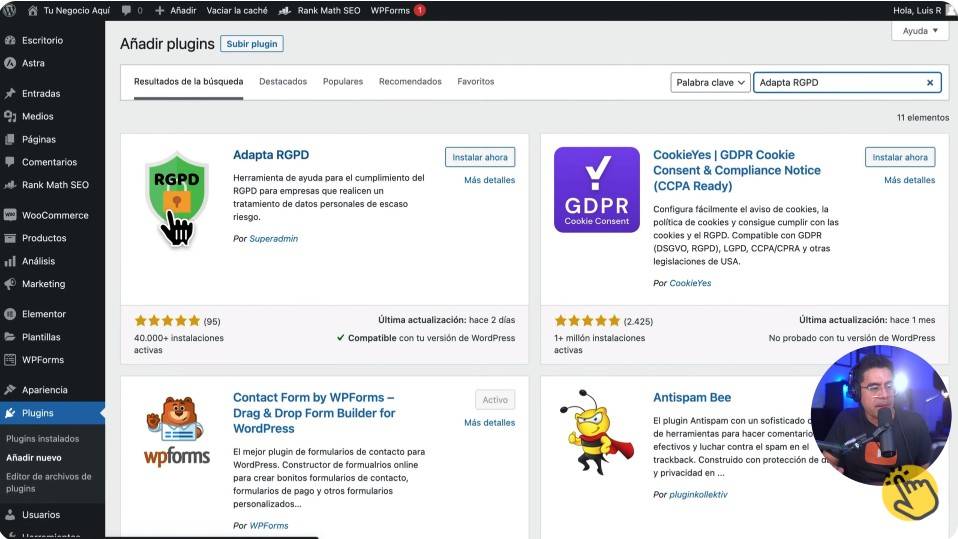
Task: Open Vaciar la caché in admin bar
Action: coord(237,10)
